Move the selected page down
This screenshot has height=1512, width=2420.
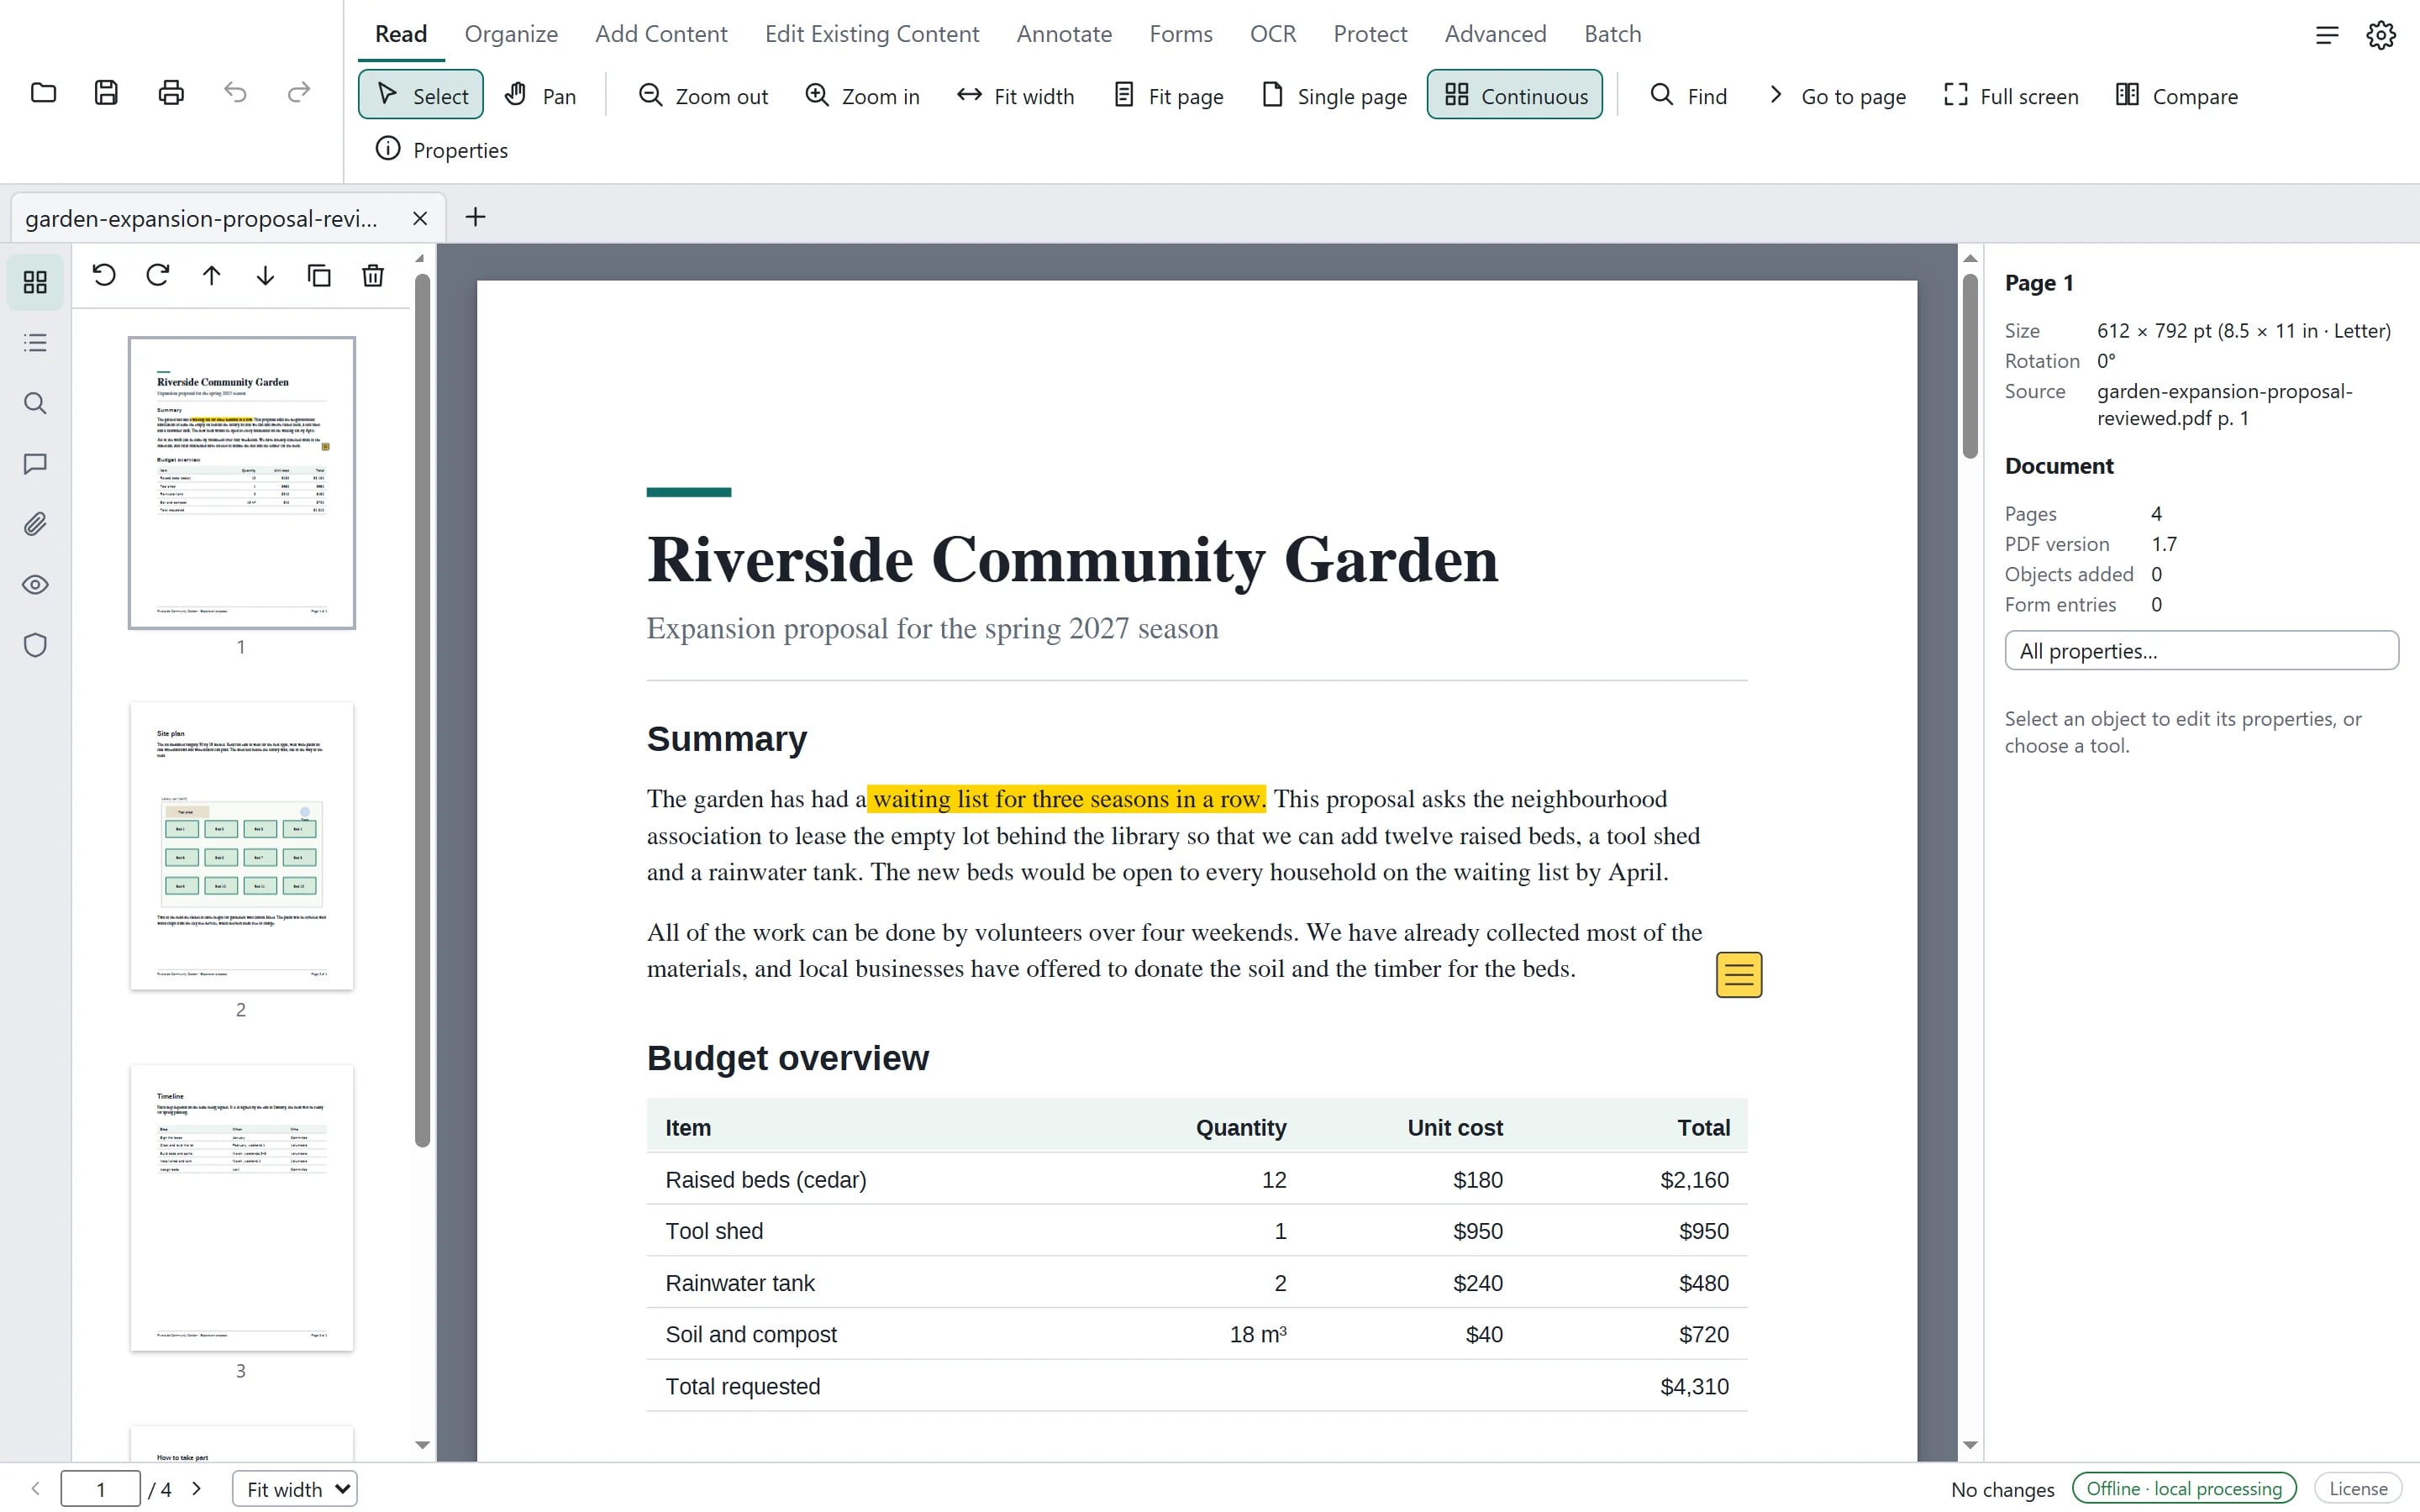click(x=265, y=275)
